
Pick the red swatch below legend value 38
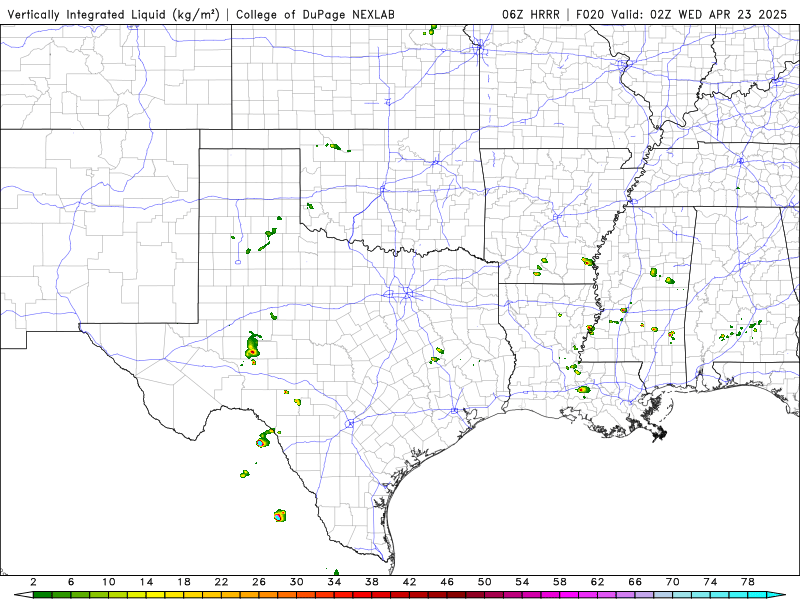pos(381,595)
